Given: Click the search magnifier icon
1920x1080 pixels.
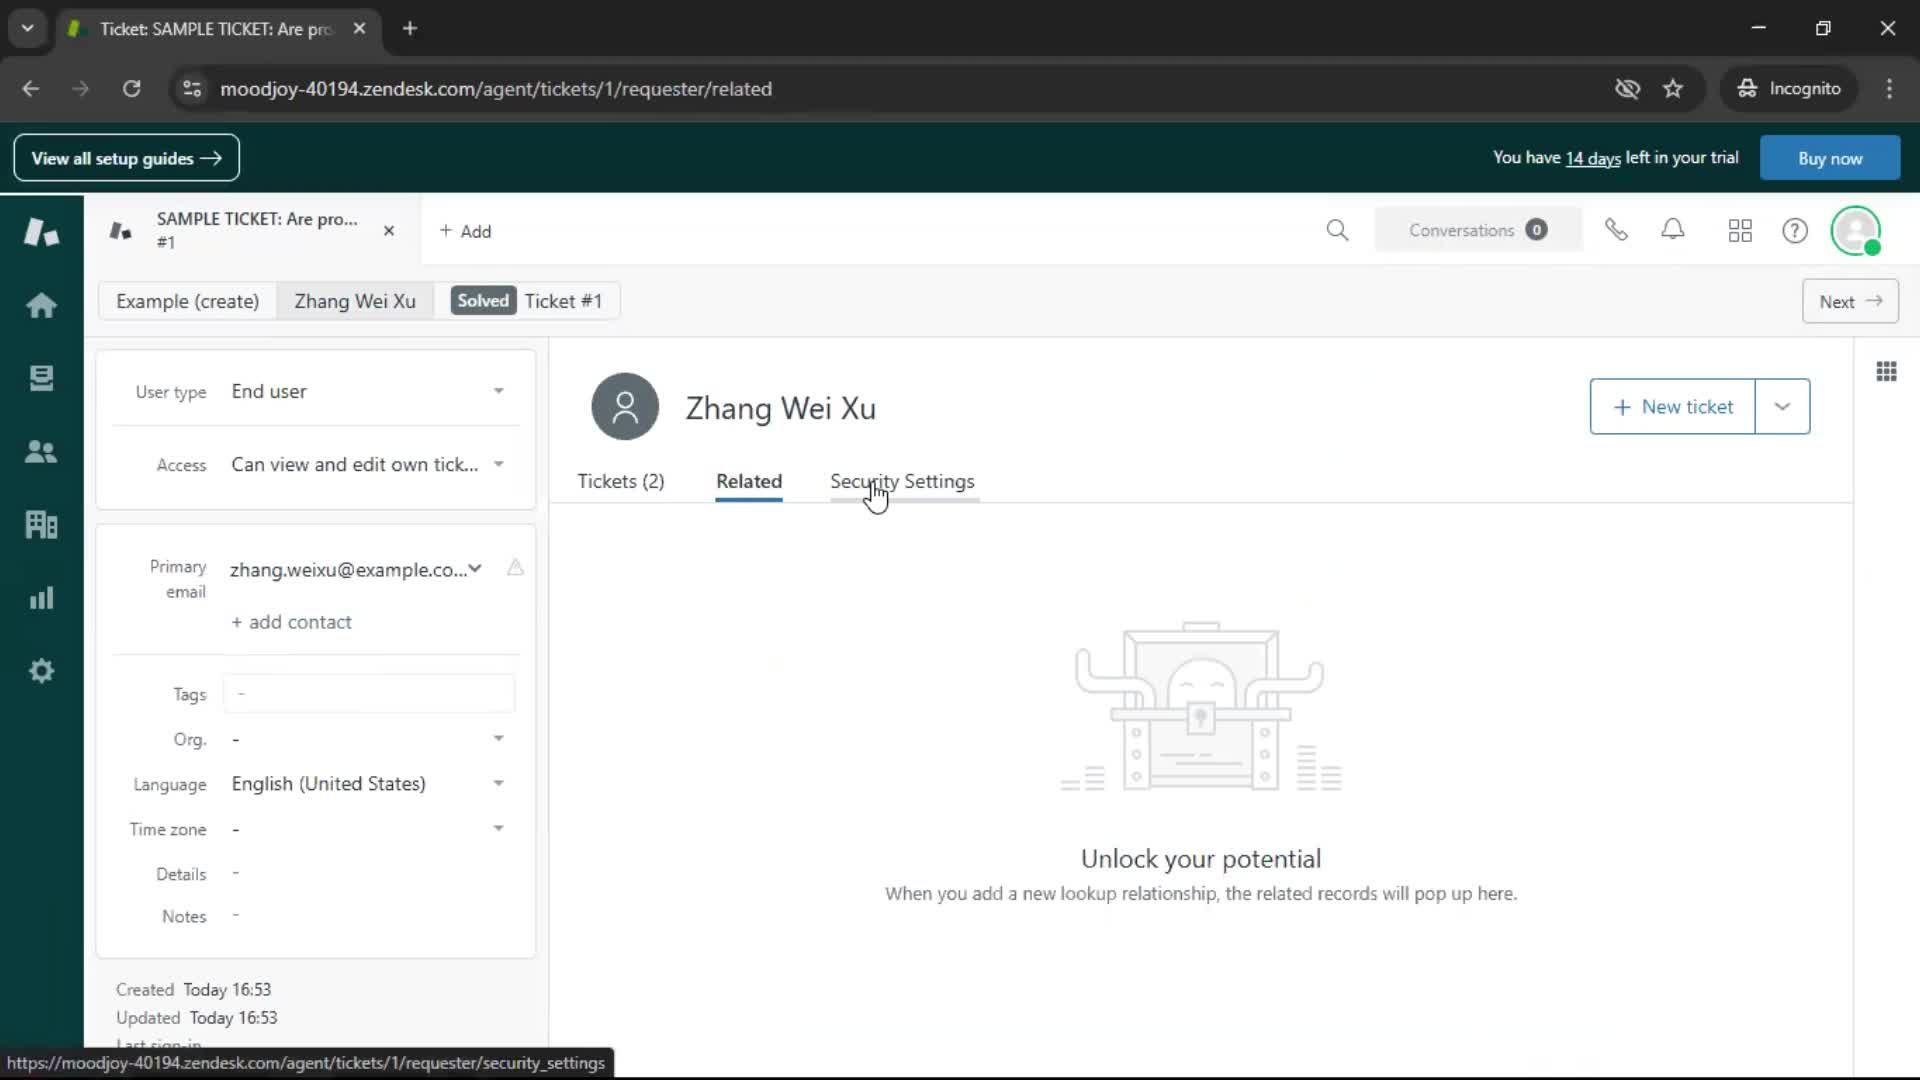Looking at the screenshot, I should click(1337, 231).
